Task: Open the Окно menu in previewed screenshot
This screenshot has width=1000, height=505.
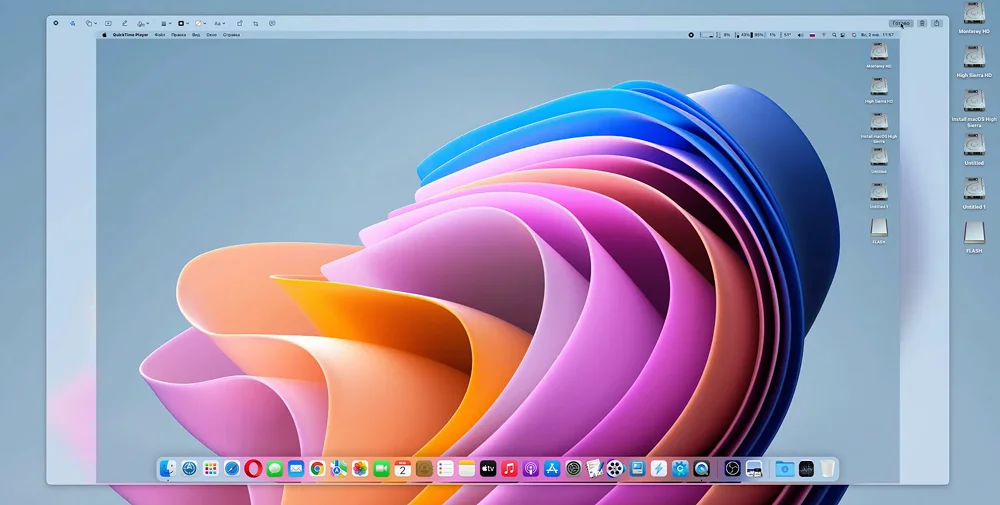Action: click(x=211, y=35)
